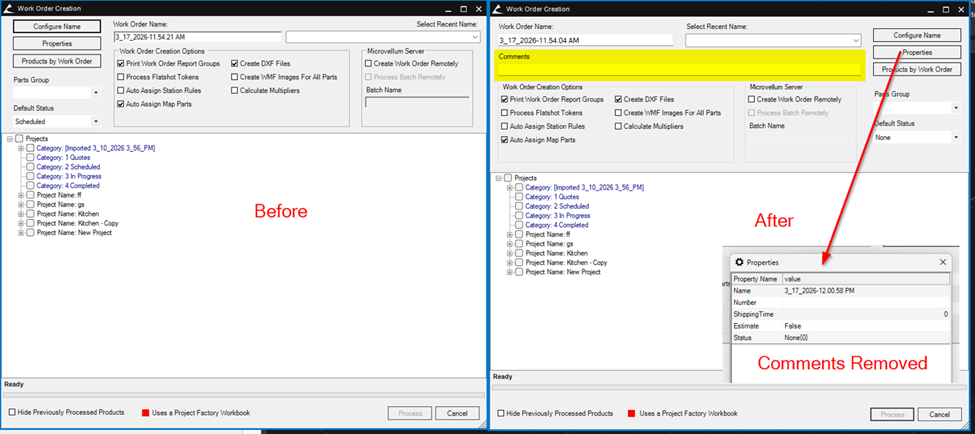This screenshot has width=975, height=434.
Task: Collapse the Projects root node in After tree
Action: [498, 178]
